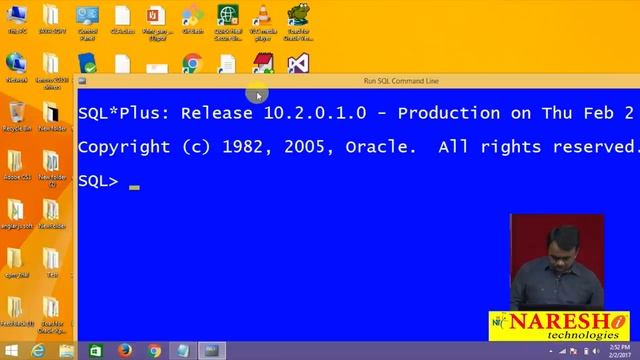Launch Visual Studio from desktop shortcut
The width and height of the screenshot is (640, 360).
tap(298, 63)
